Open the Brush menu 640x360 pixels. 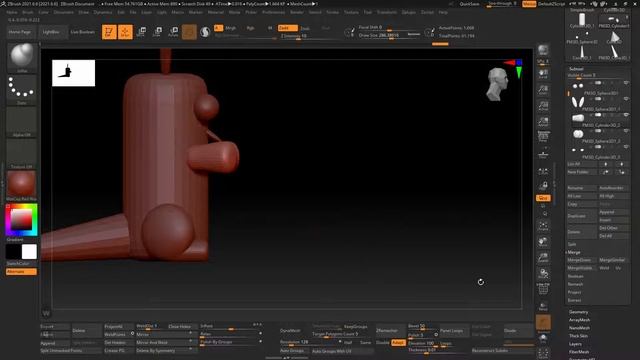[28, 12]
